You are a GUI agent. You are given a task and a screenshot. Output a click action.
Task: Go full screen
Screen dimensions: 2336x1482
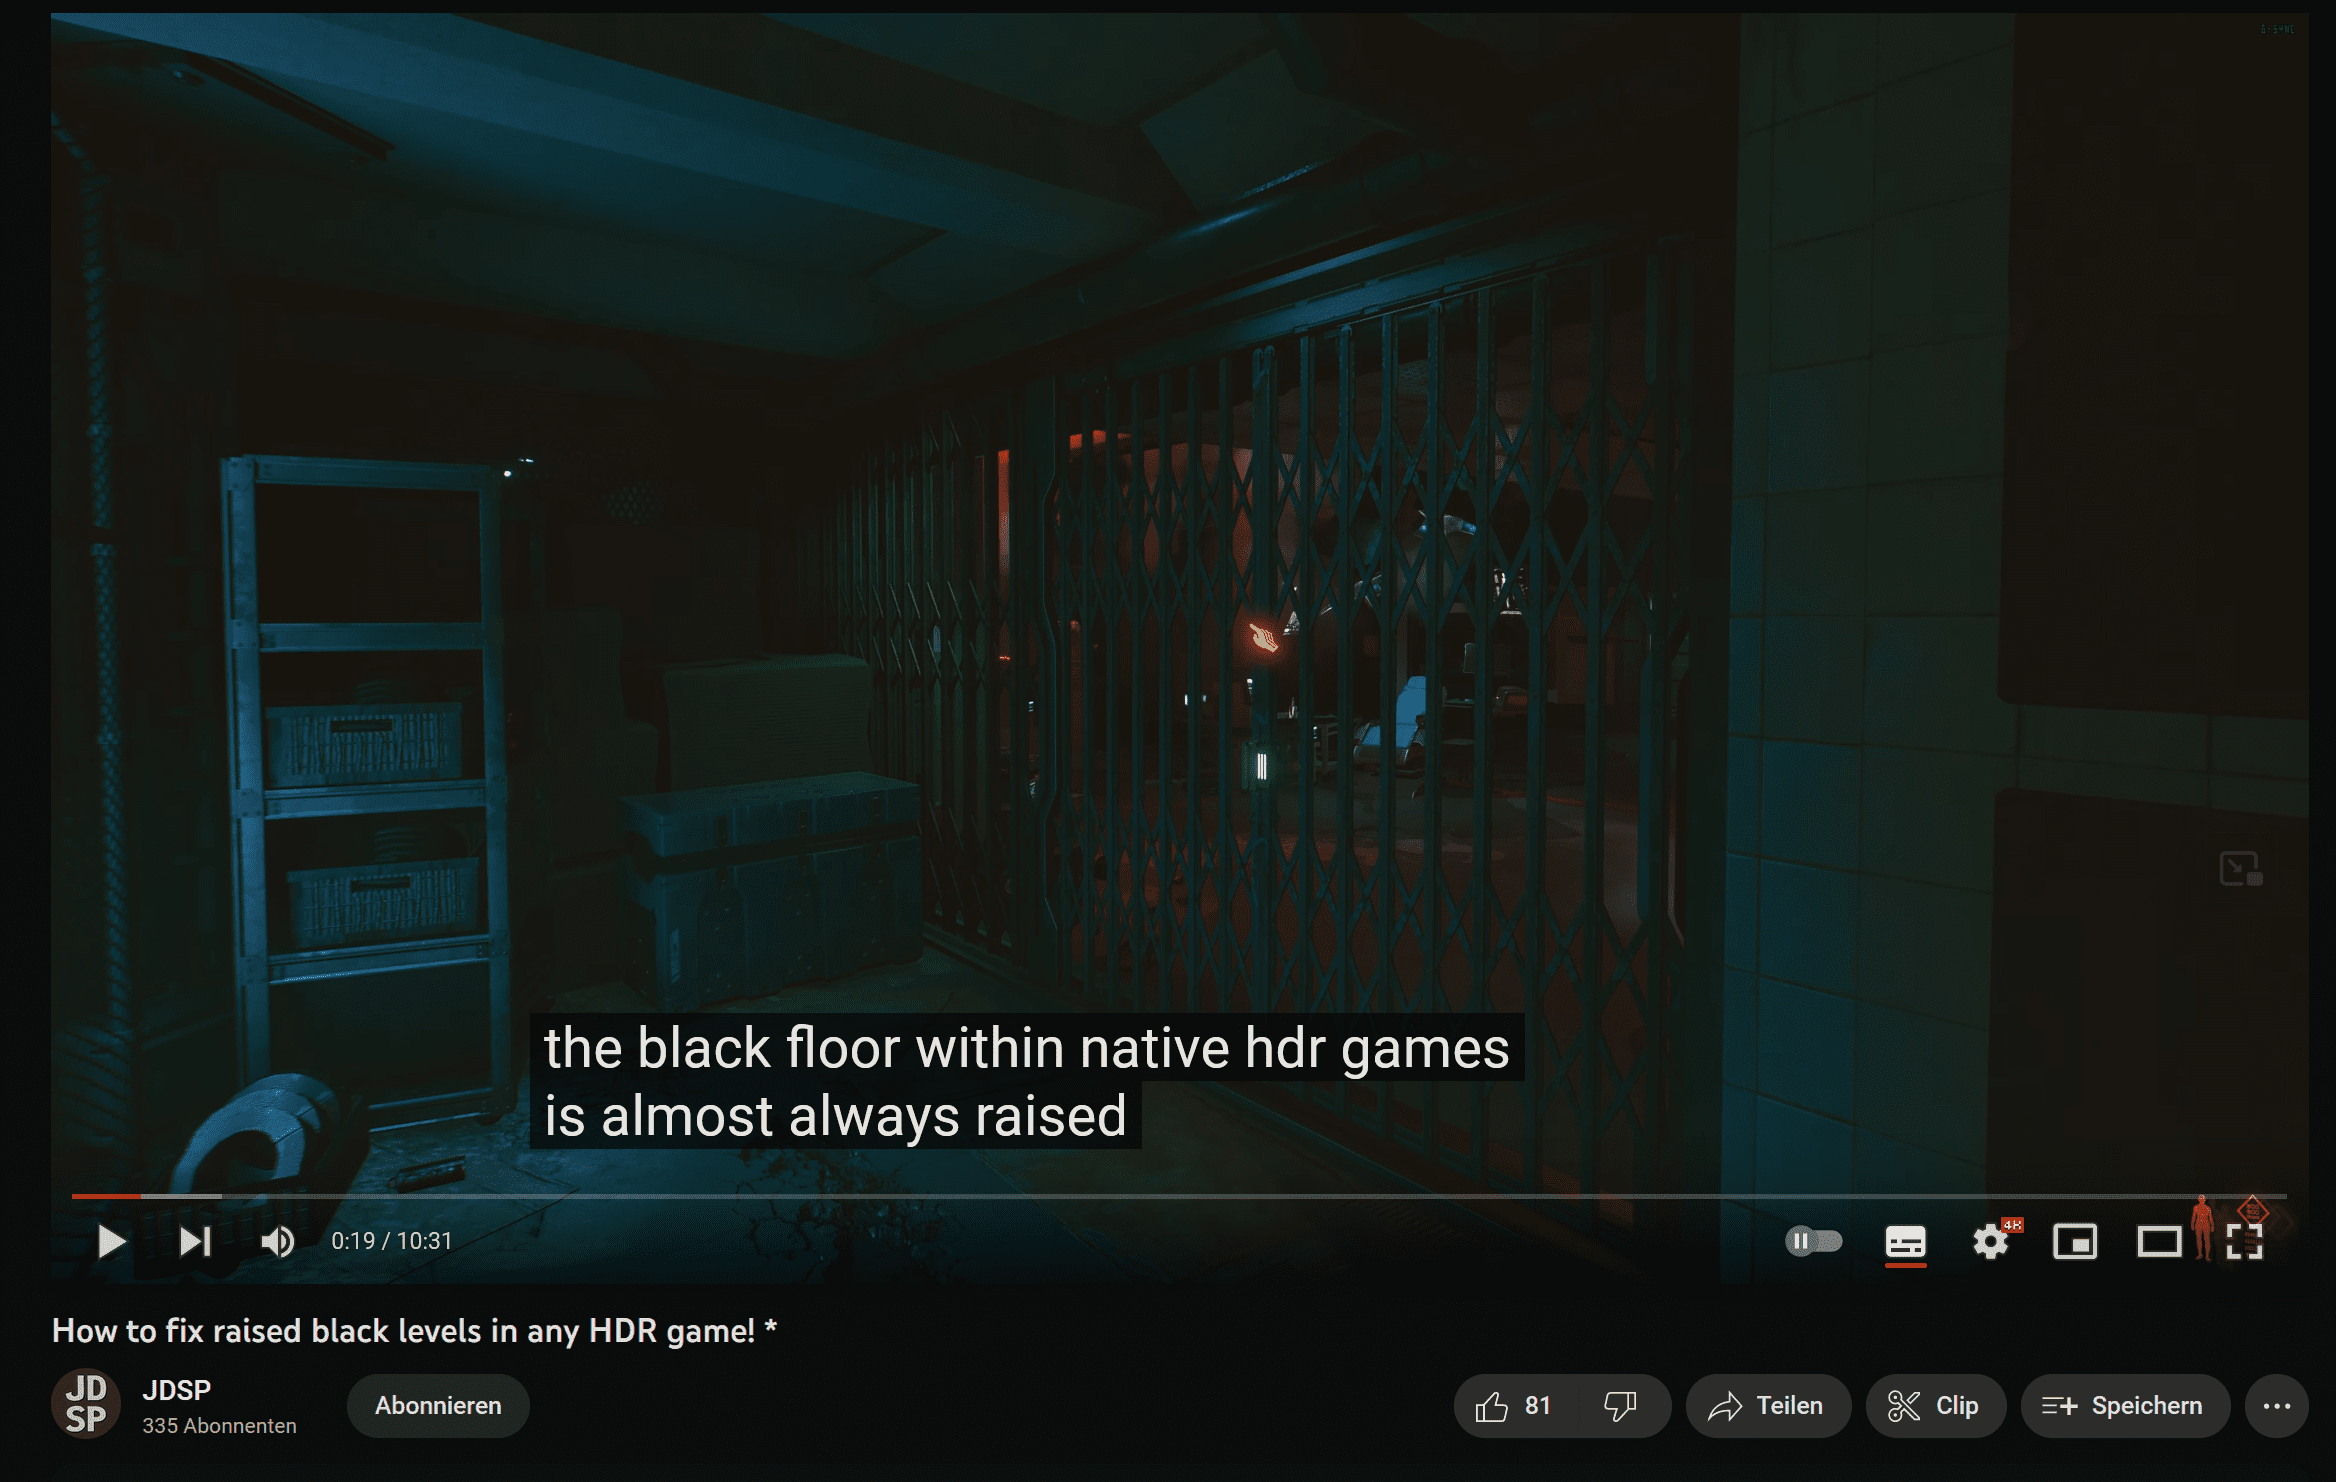(x=2245, y=1242)
